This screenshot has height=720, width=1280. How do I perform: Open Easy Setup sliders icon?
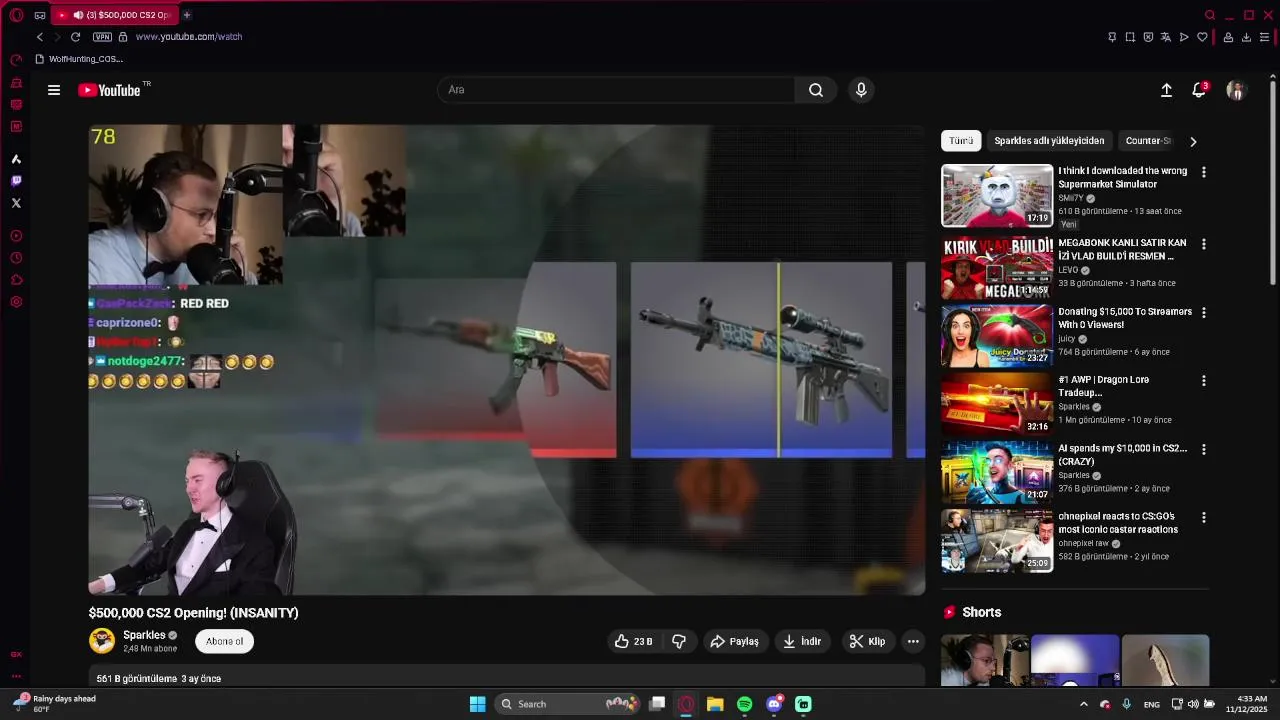(1264, 37)
